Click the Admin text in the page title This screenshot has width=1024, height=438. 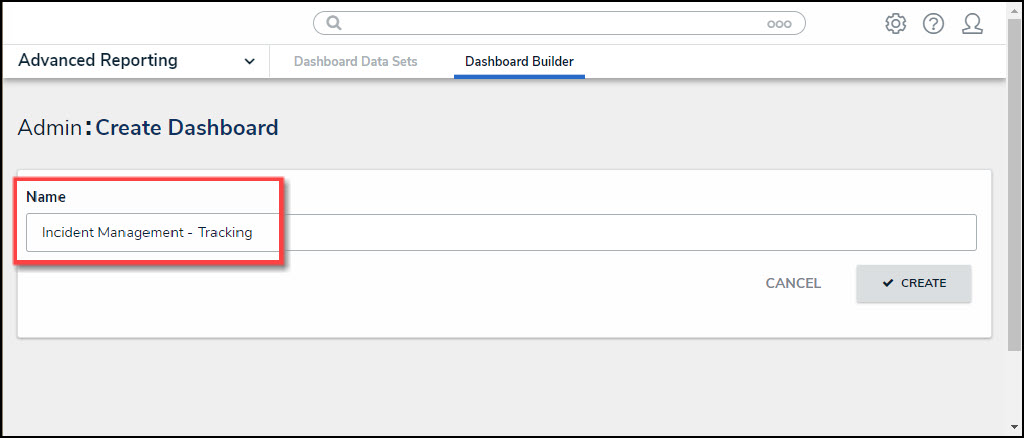click(x=50, y=128)
